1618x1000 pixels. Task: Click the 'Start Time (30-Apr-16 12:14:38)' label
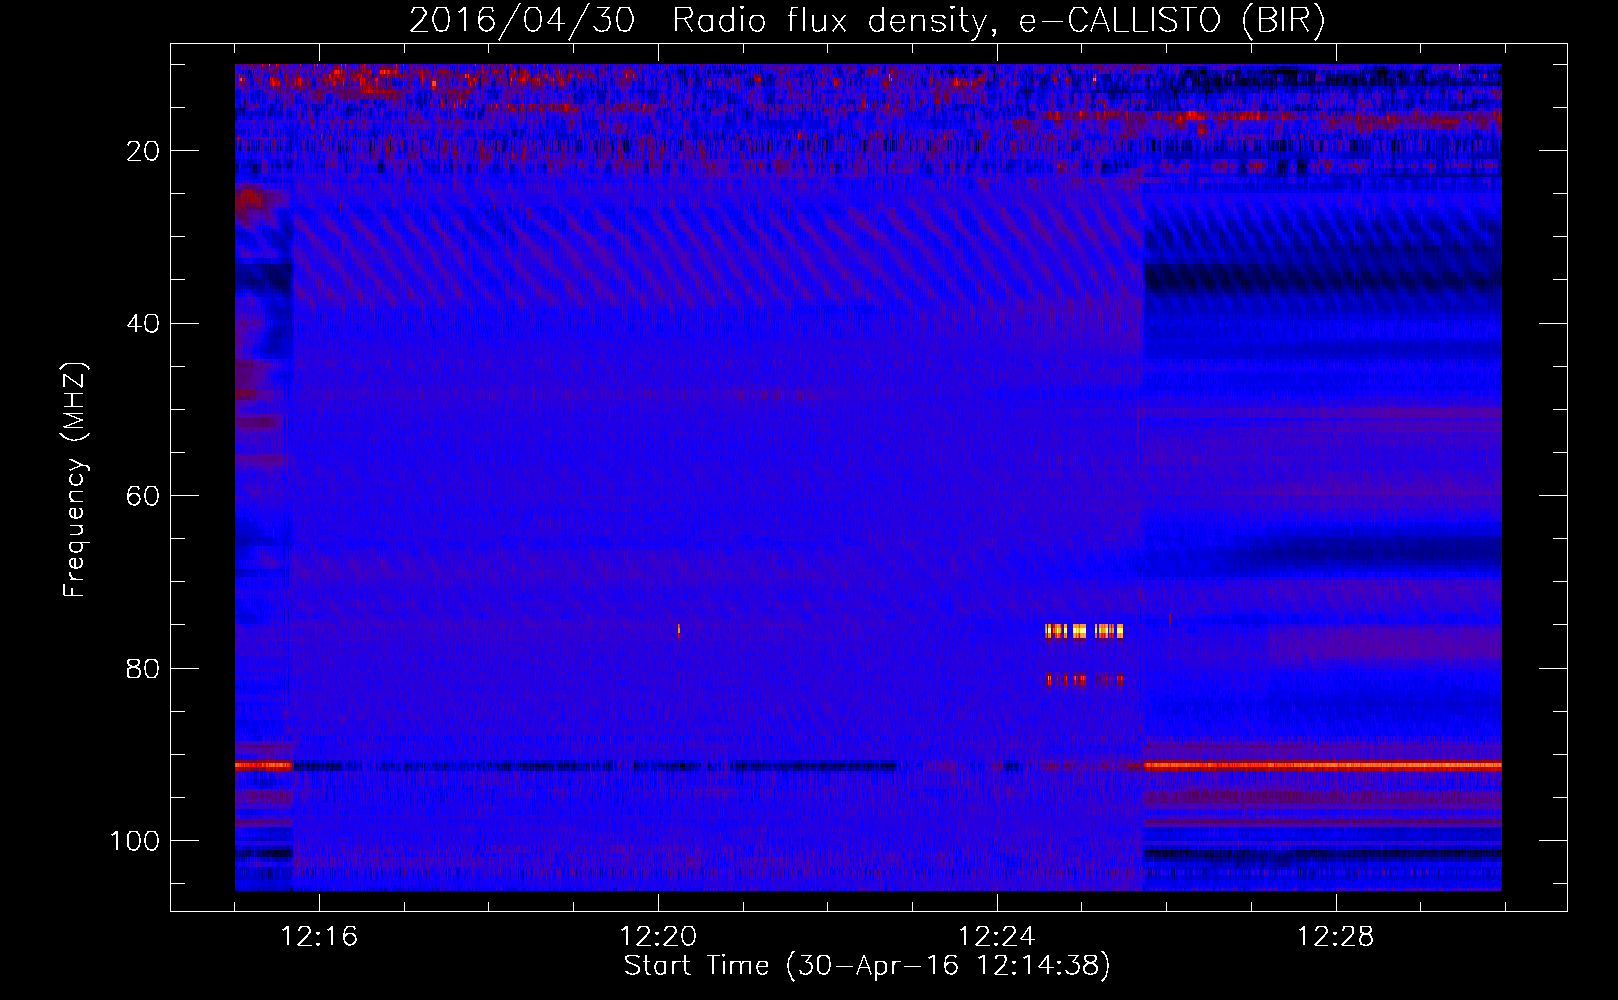pos(867,966)
